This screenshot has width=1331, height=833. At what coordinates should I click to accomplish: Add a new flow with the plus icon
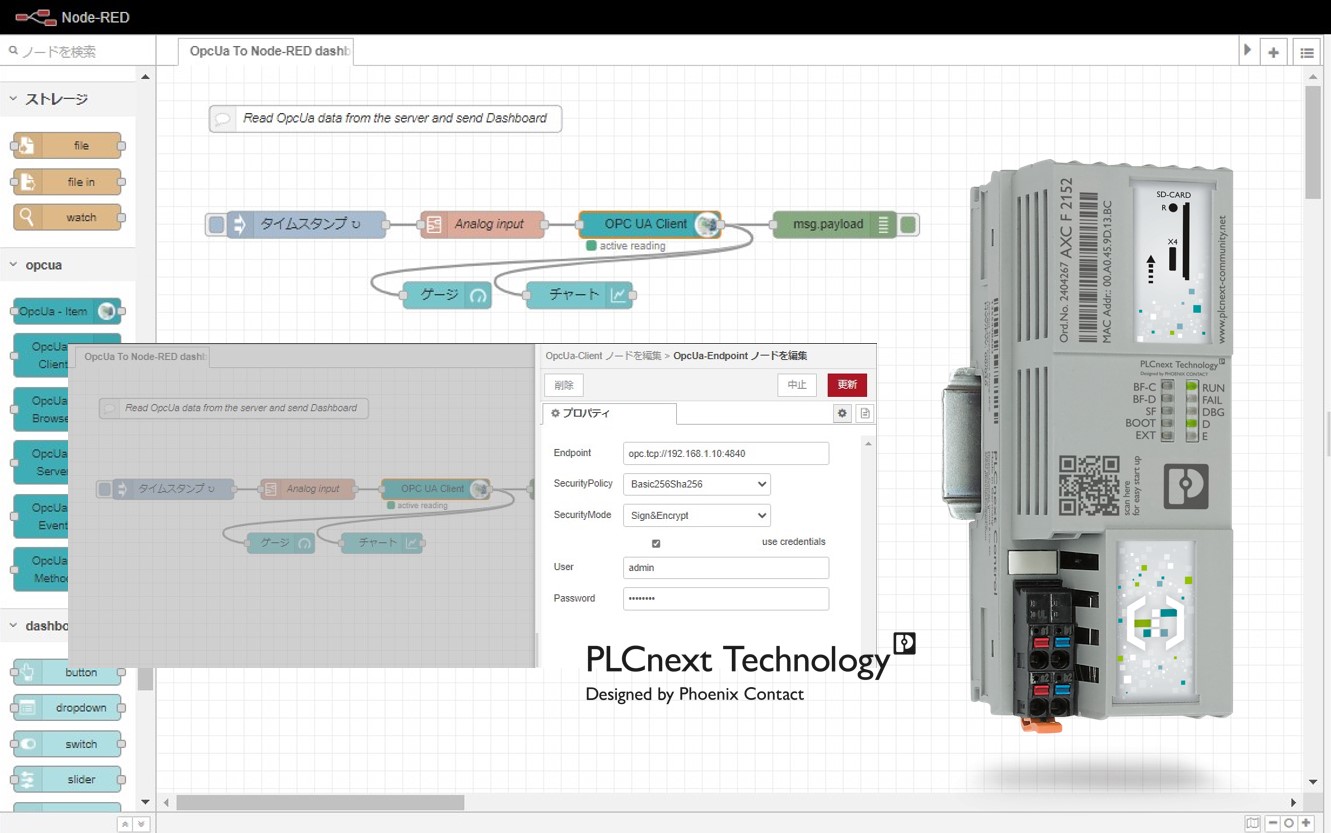(1272, 51)
